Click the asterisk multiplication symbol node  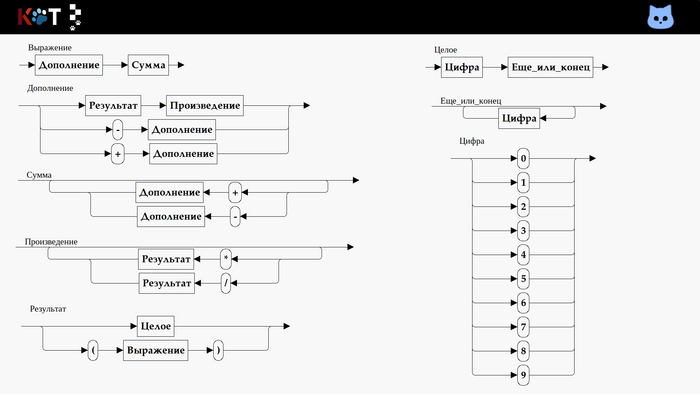[x=226, y=259]
